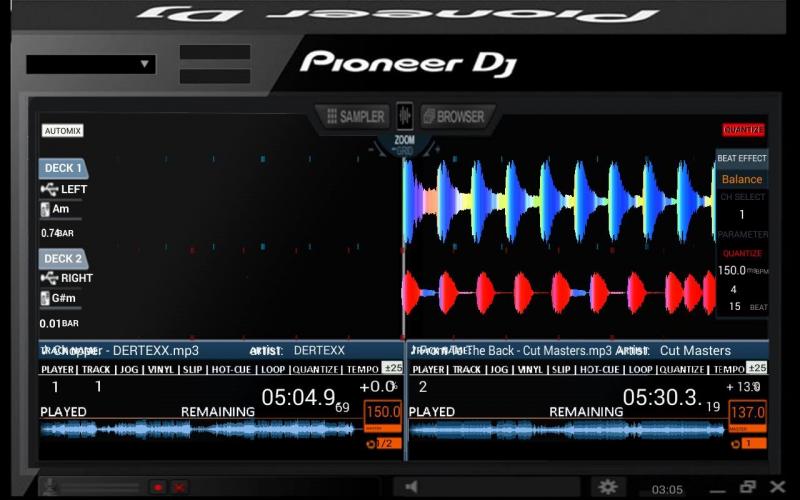The image size is (800, 500).
Task: Click Deck 2 ±25 tempo range button
Action: [x=757, y=368]
